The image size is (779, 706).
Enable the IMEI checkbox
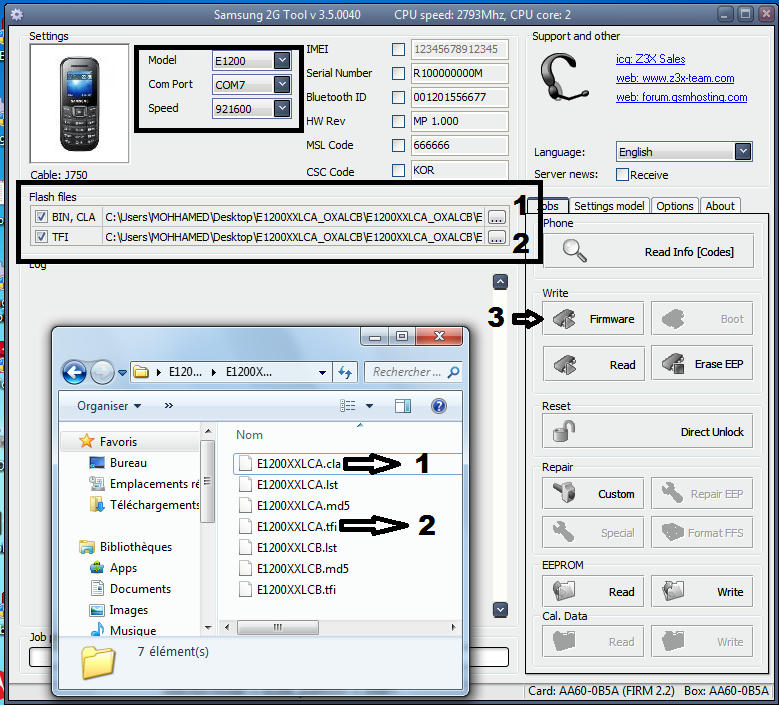pos(398,49)
